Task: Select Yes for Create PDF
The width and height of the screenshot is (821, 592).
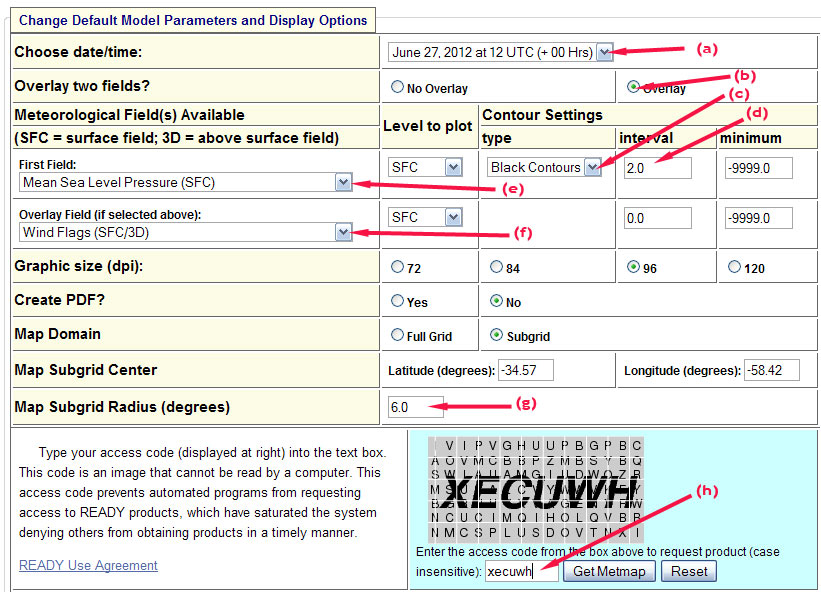Action: (397, 300)
